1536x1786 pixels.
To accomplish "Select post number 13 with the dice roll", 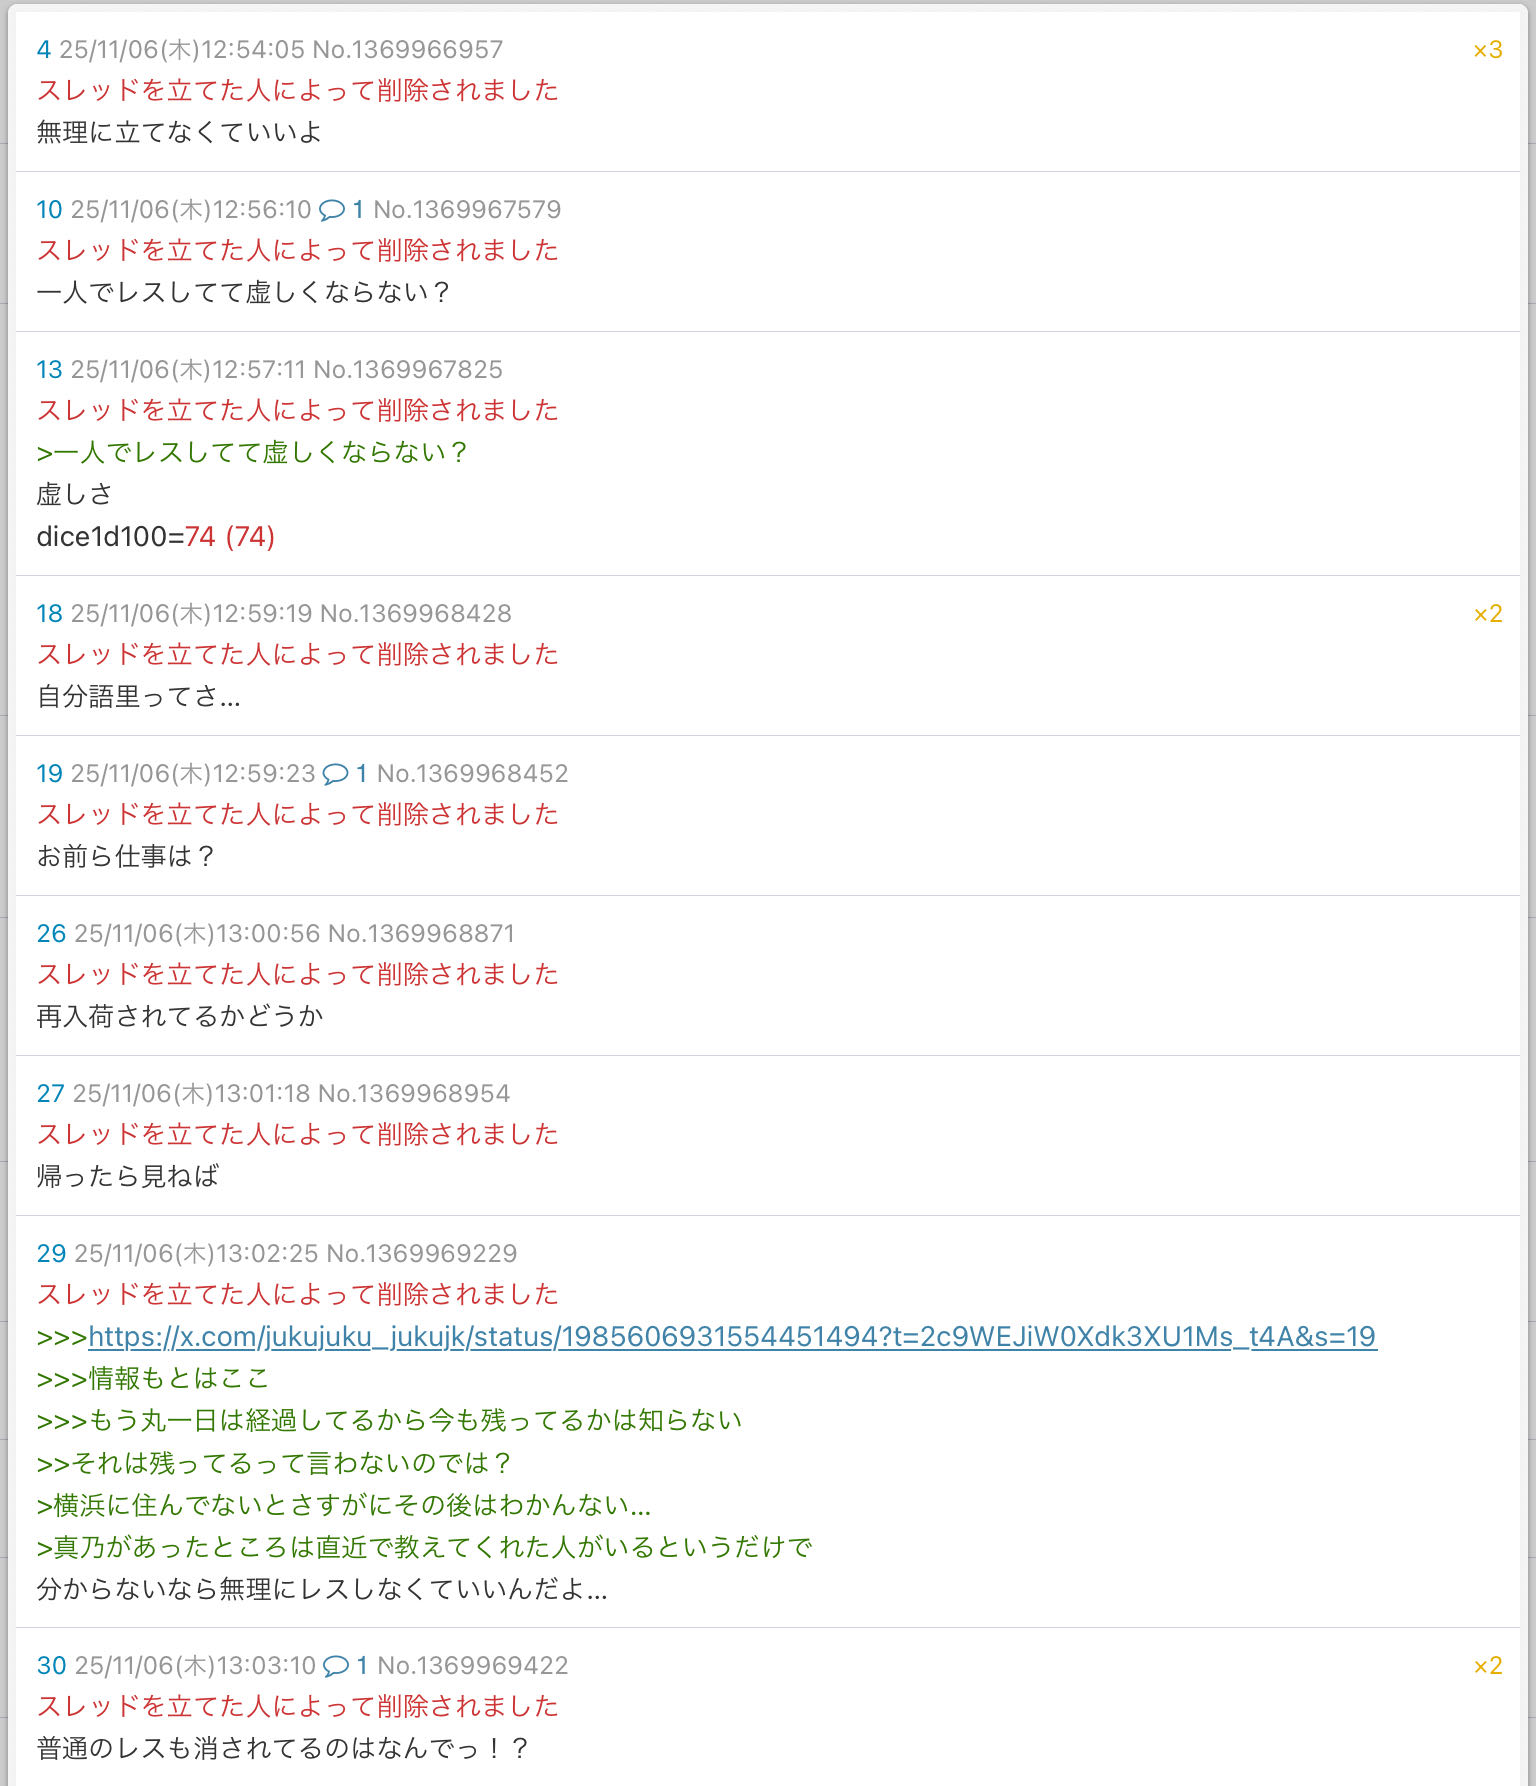I will click(x=49, y=370).
